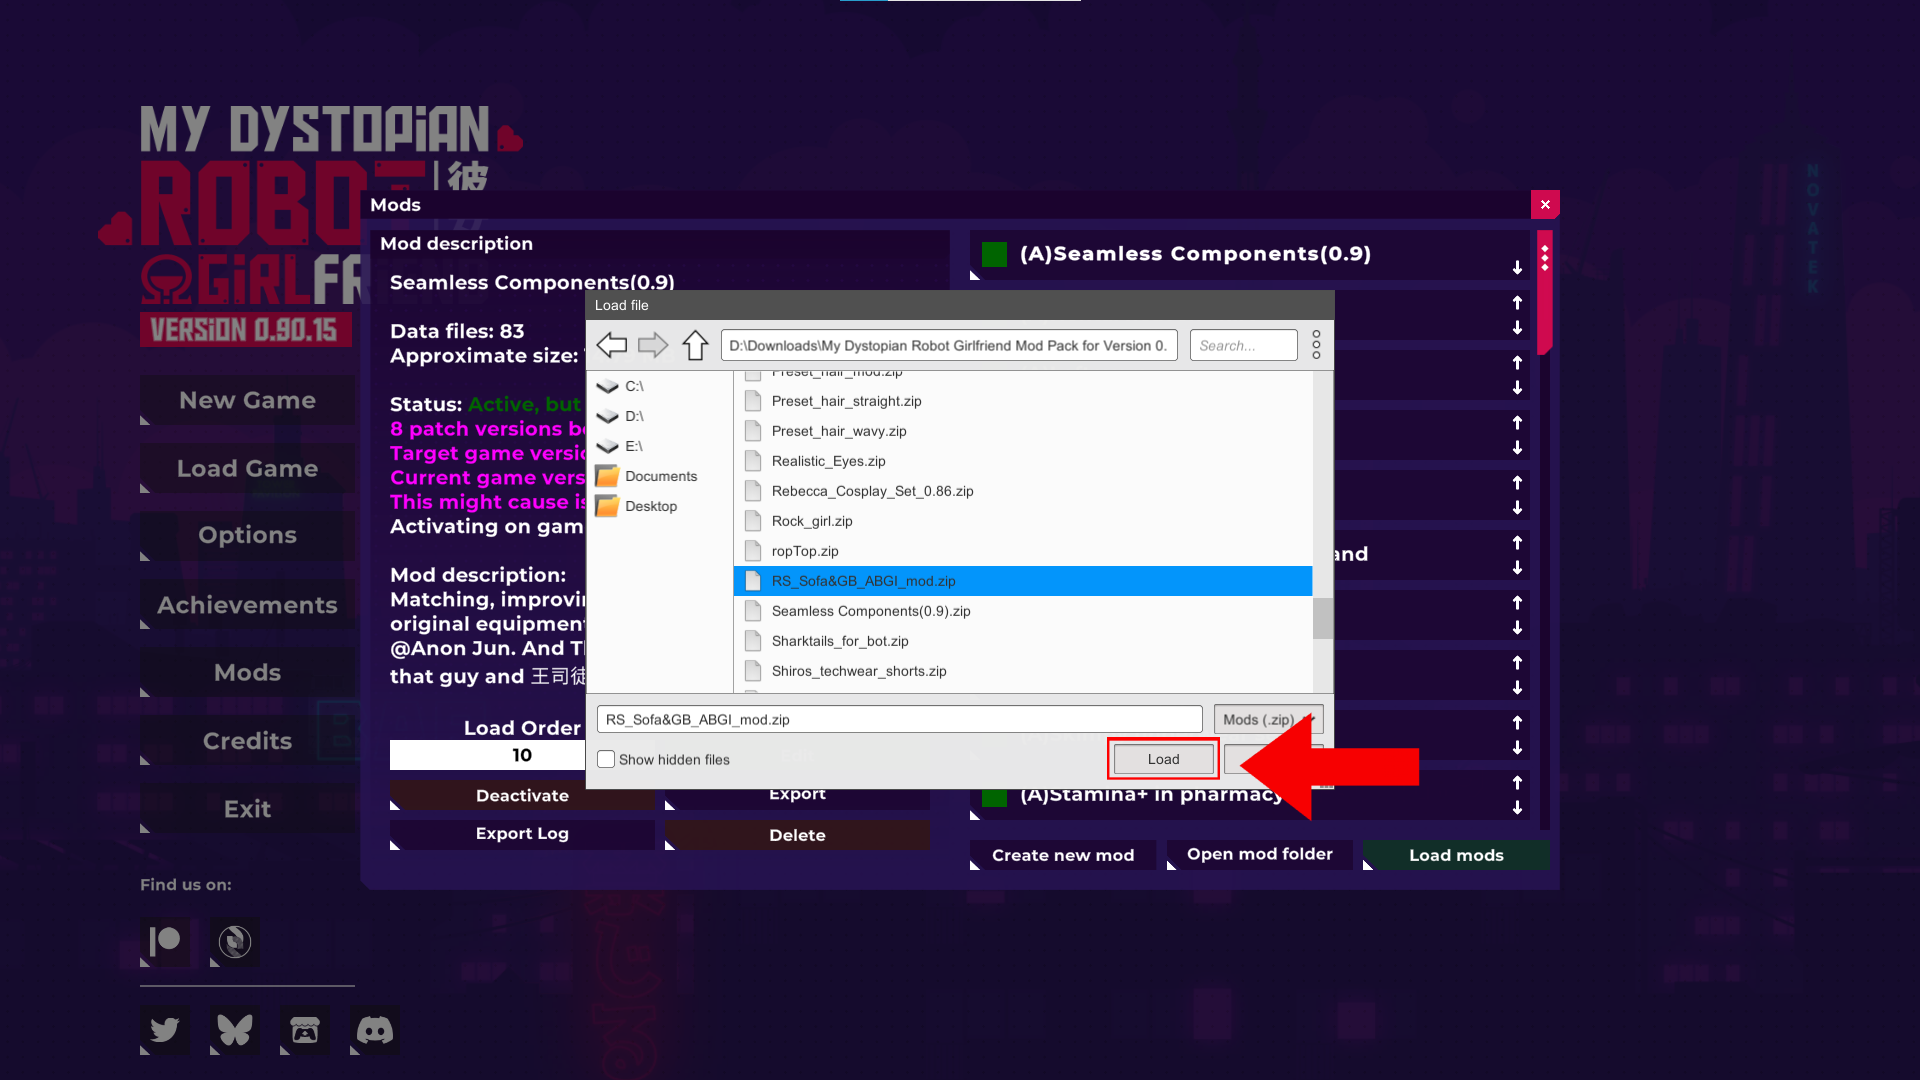The height and width of the screenshot is (1080, 1920).
Task: Open Mods main menu item
Action: point(247,673)
